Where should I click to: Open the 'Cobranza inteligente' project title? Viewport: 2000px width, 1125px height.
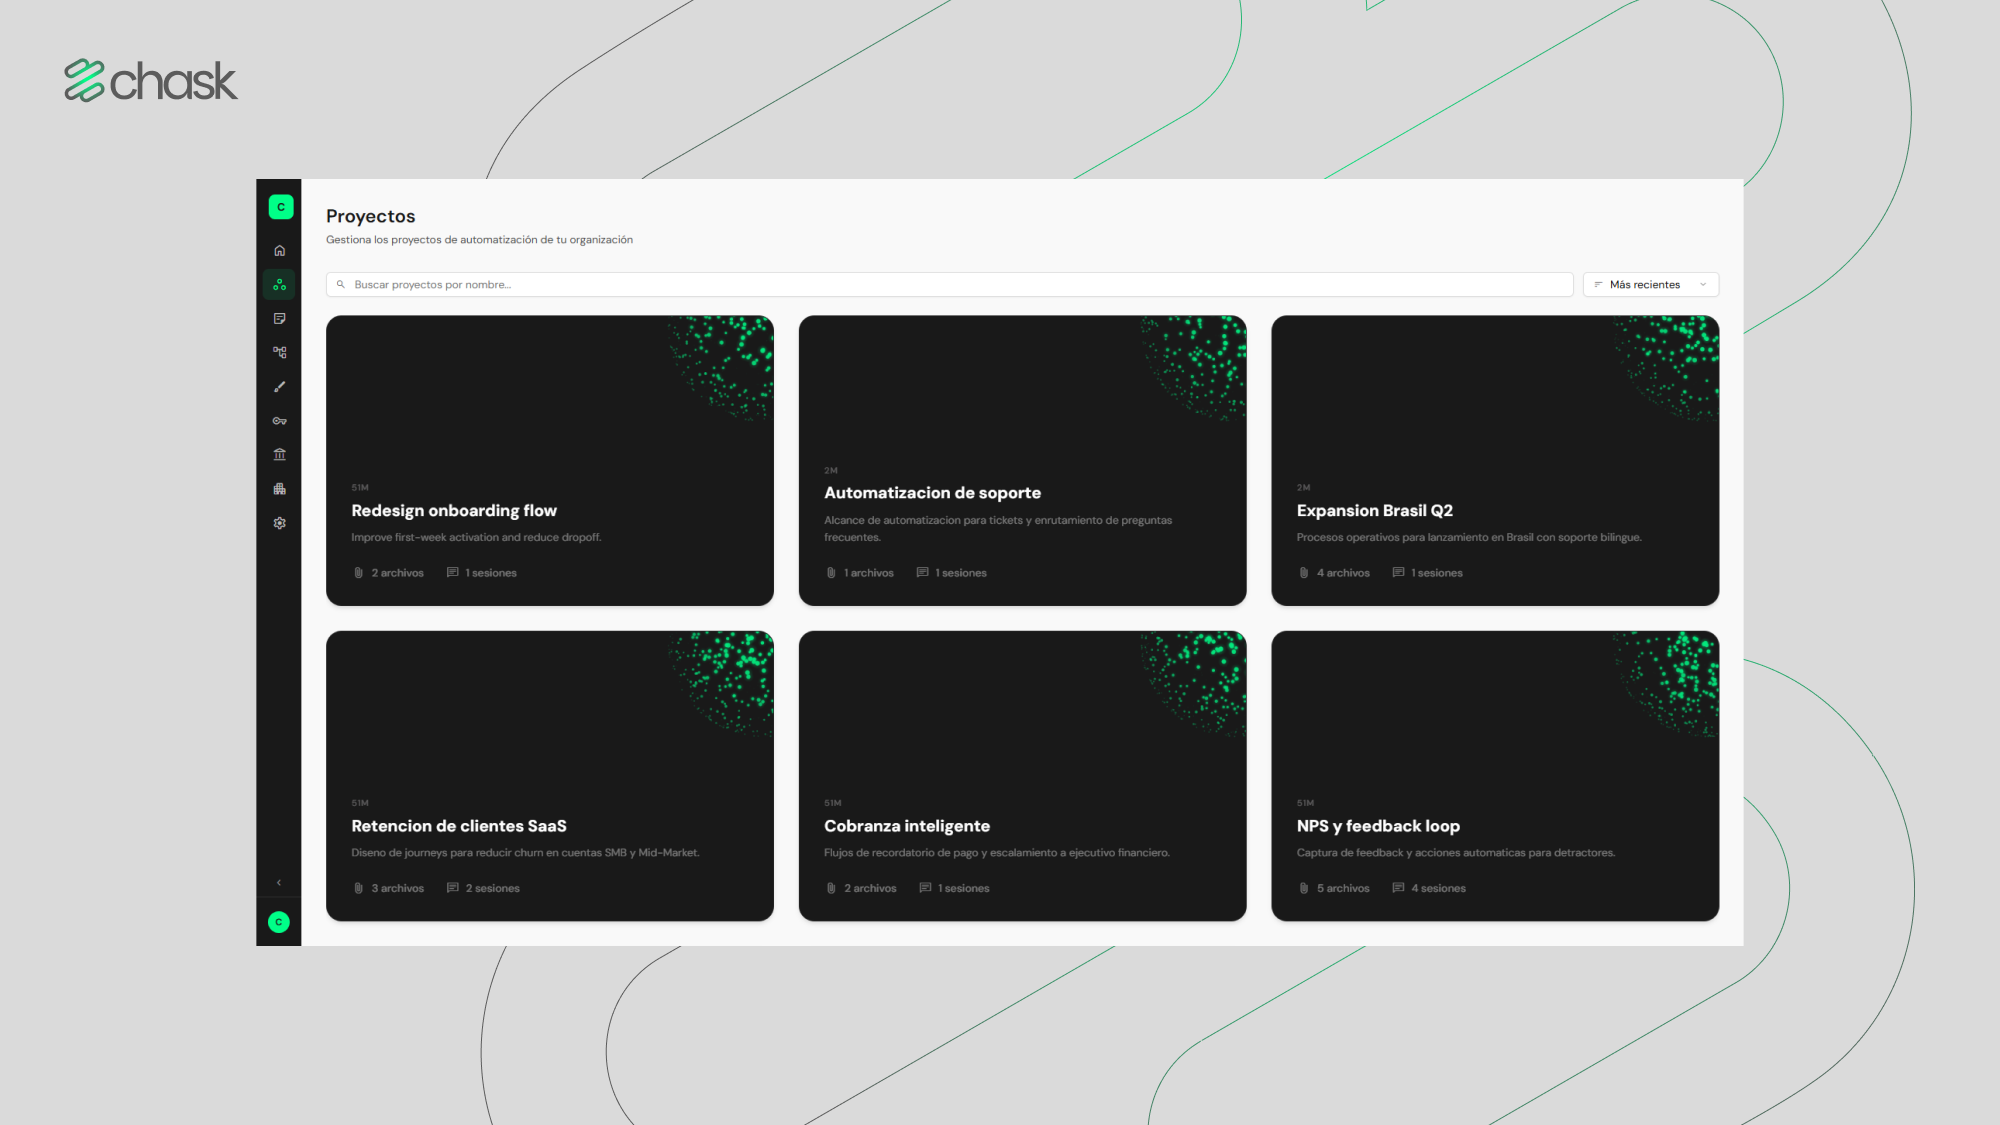(x=907, y=826)
